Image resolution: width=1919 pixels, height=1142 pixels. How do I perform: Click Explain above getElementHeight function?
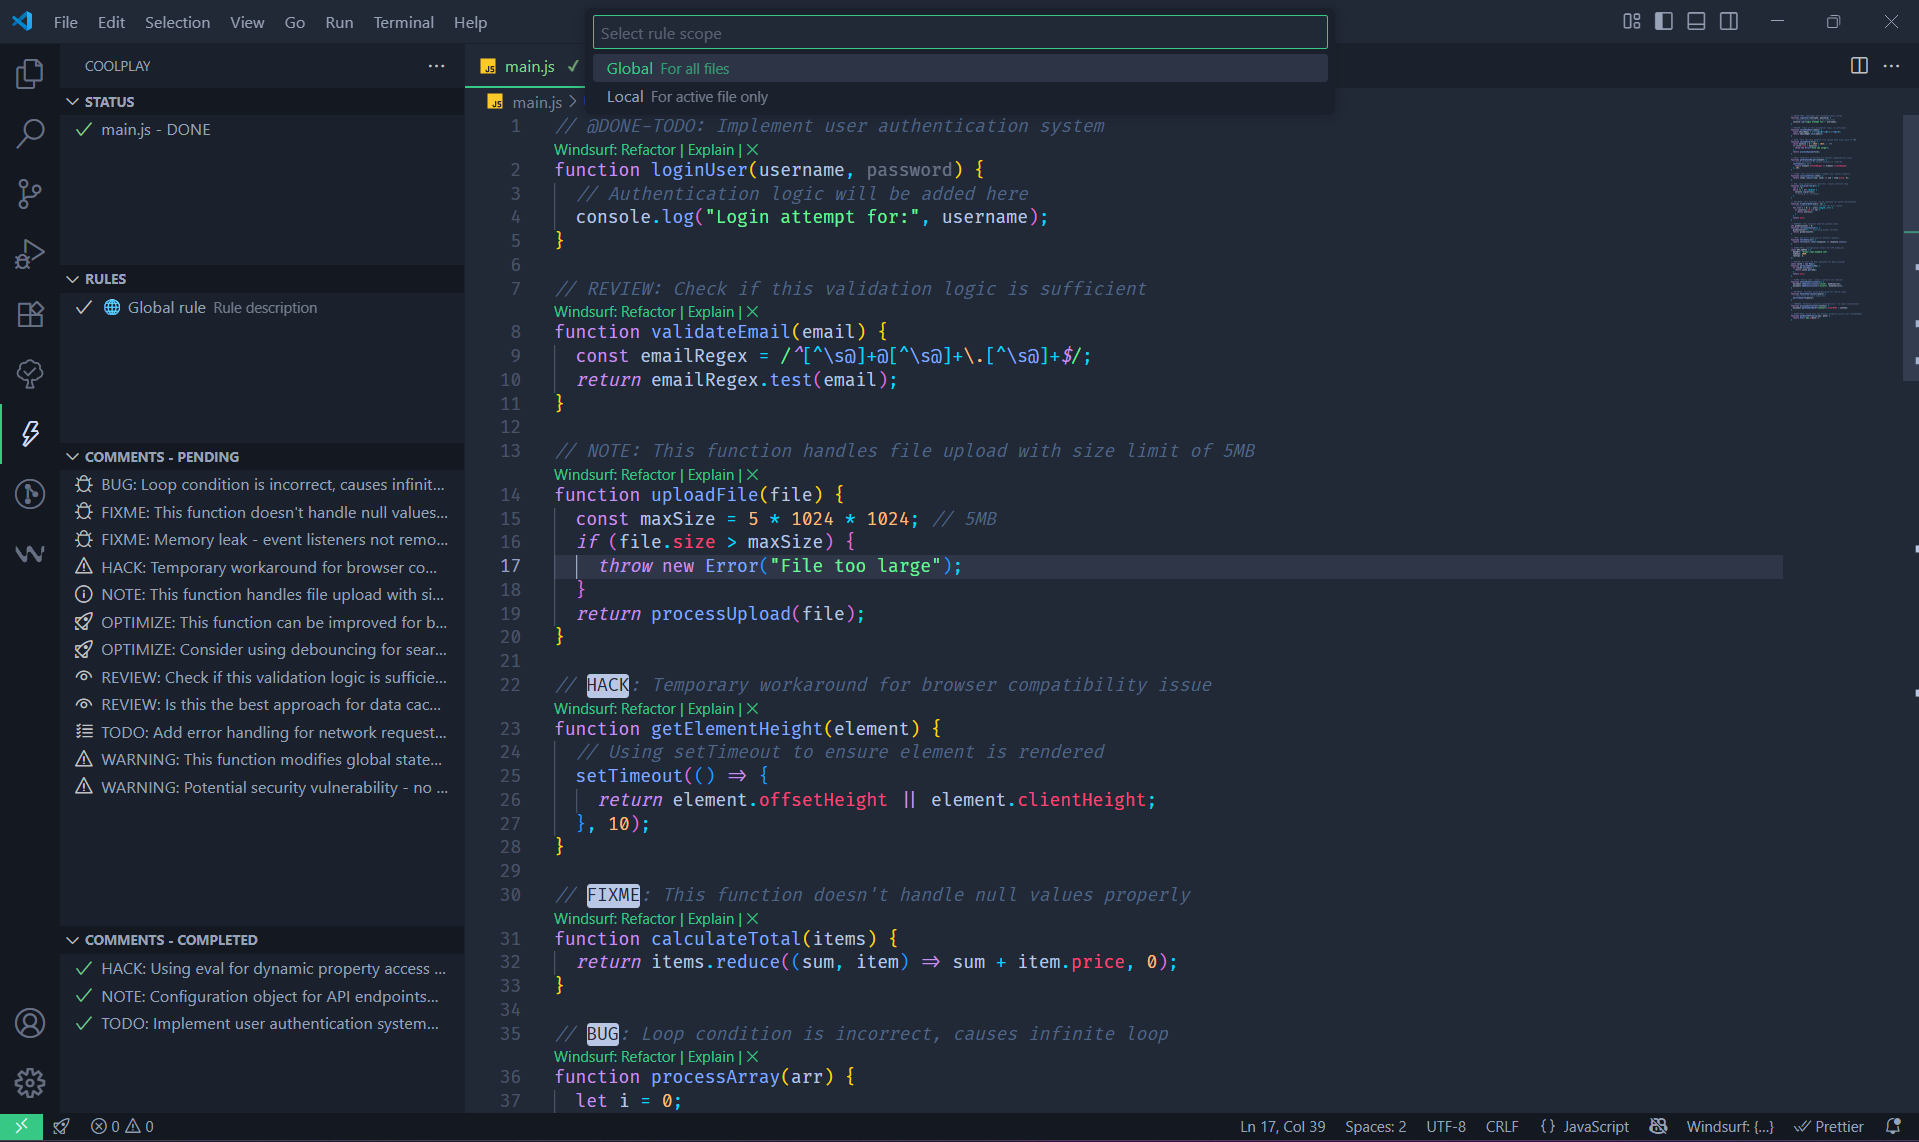pos(711,709)
